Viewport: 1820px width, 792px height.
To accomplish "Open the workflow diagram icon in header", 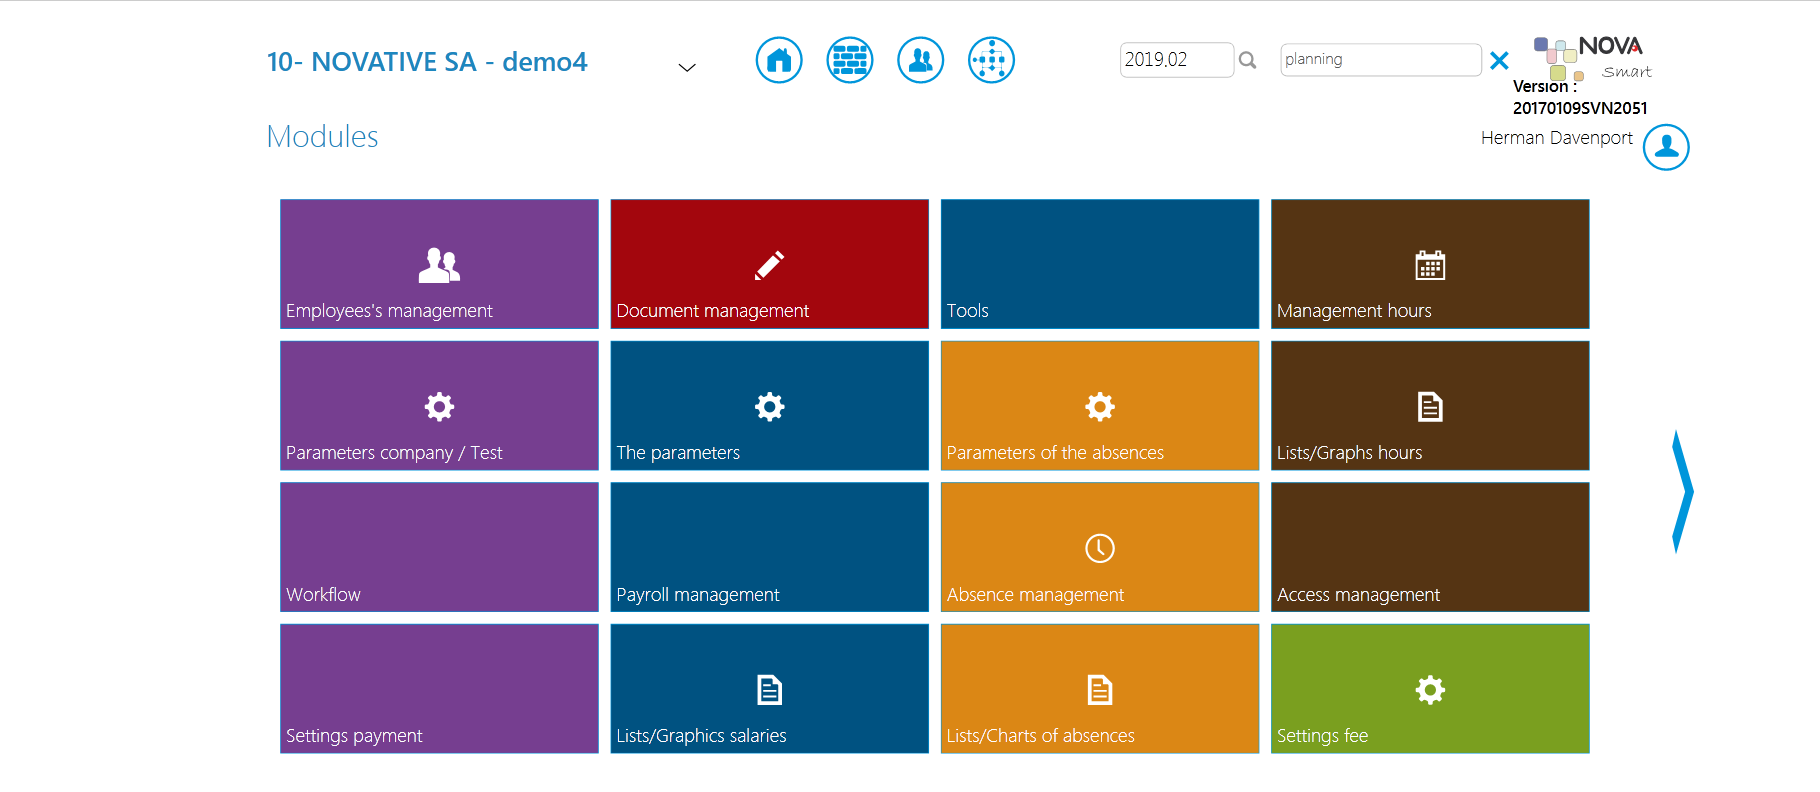I will [x=991, y=60].
